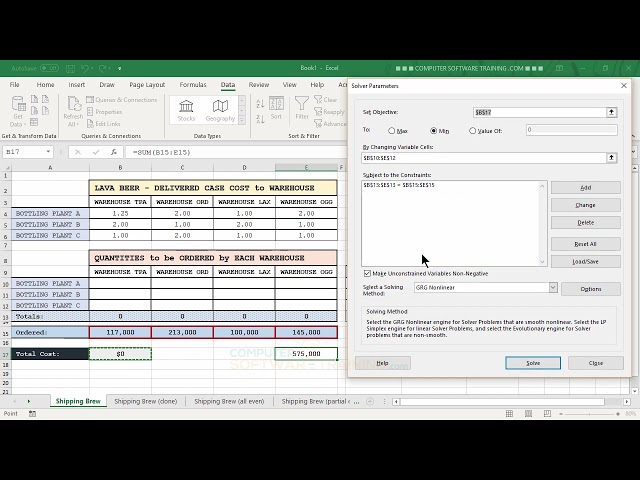
Task: Open the Customize Quick Access Toolbar dropdown
Action: [x=120, y=69]
